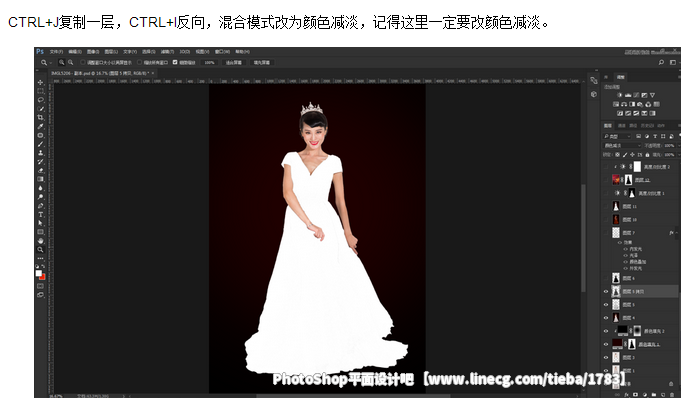Open the 图像(I) menu
This screenshot has width=681, height=398.
pos(93,52)
